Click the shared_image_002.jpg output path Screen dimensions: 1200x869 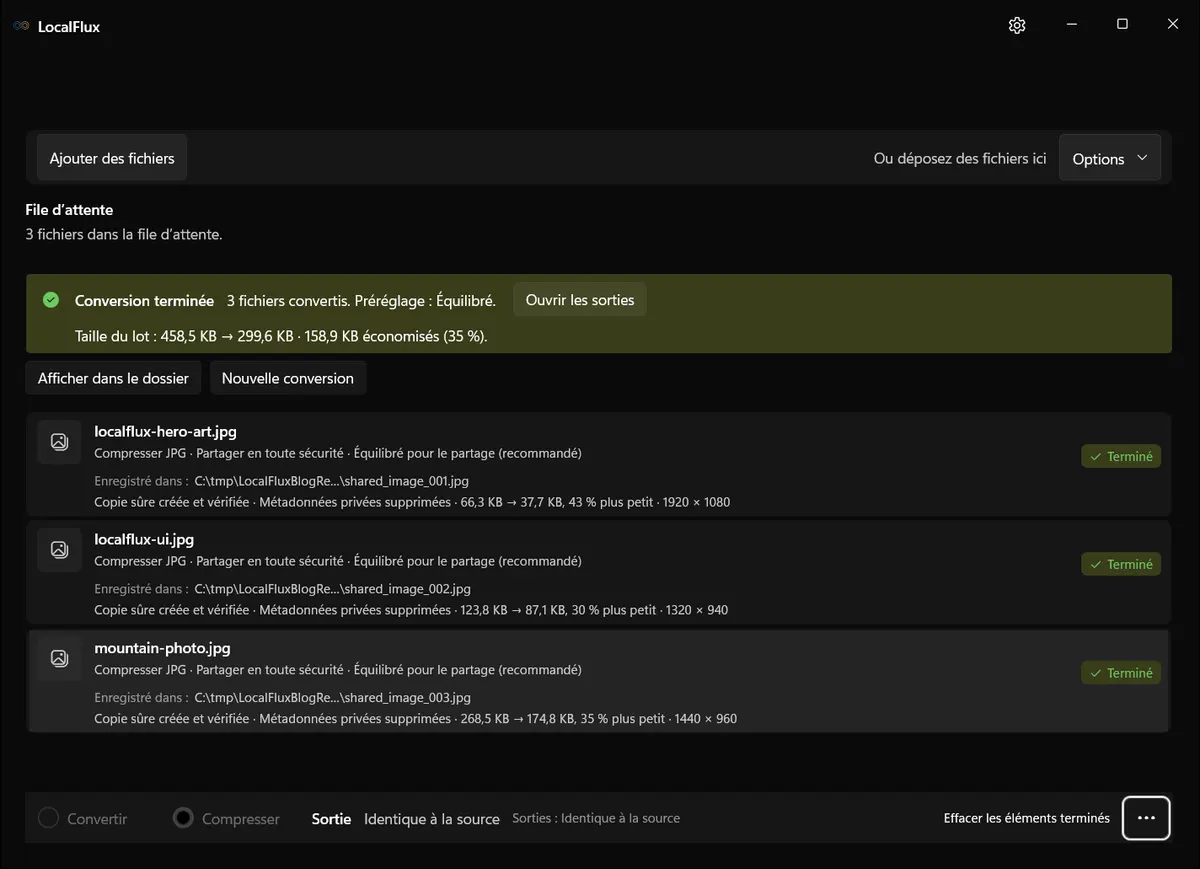pos(332,589)
